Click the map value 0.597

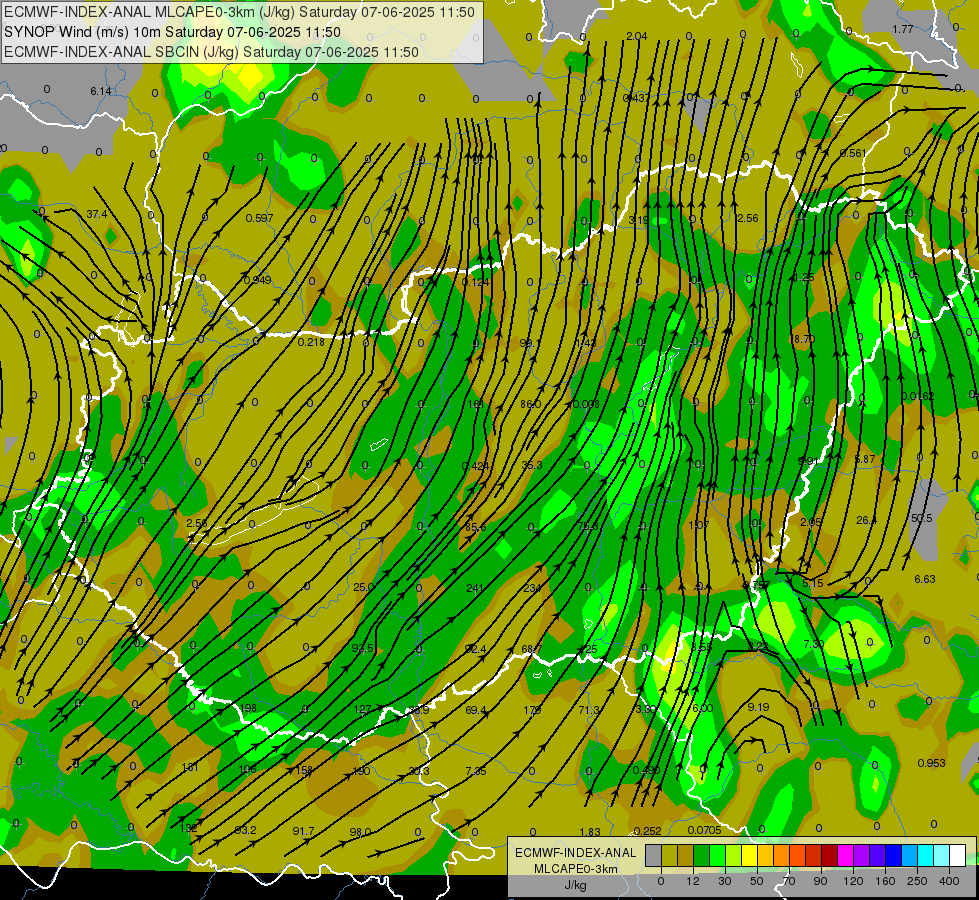(259, 218)
